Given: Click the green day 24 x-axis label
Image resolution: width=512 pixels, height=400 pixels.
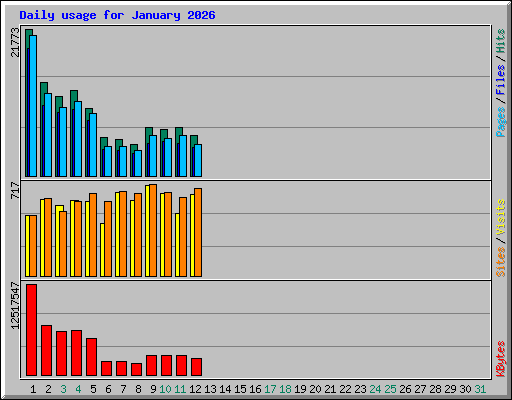Looking at the screenshot, I should tap(375, 389).
